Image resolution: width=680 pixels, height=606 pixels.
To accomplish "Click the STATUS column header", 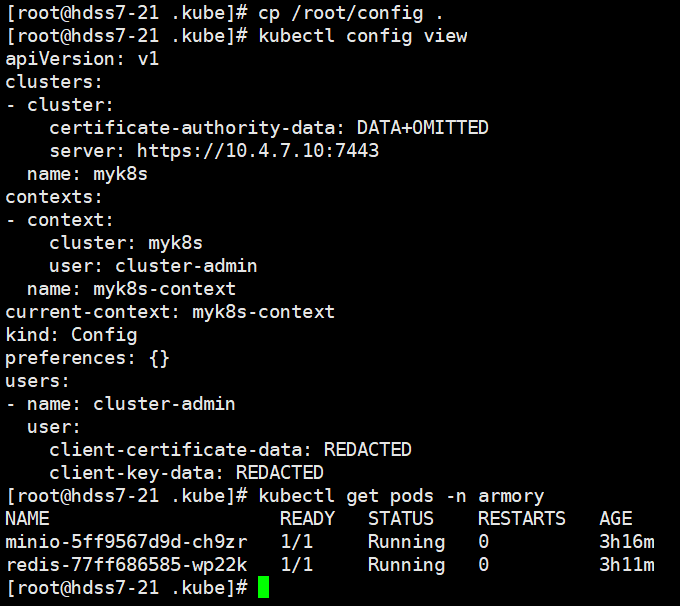I will click(400, 519).
